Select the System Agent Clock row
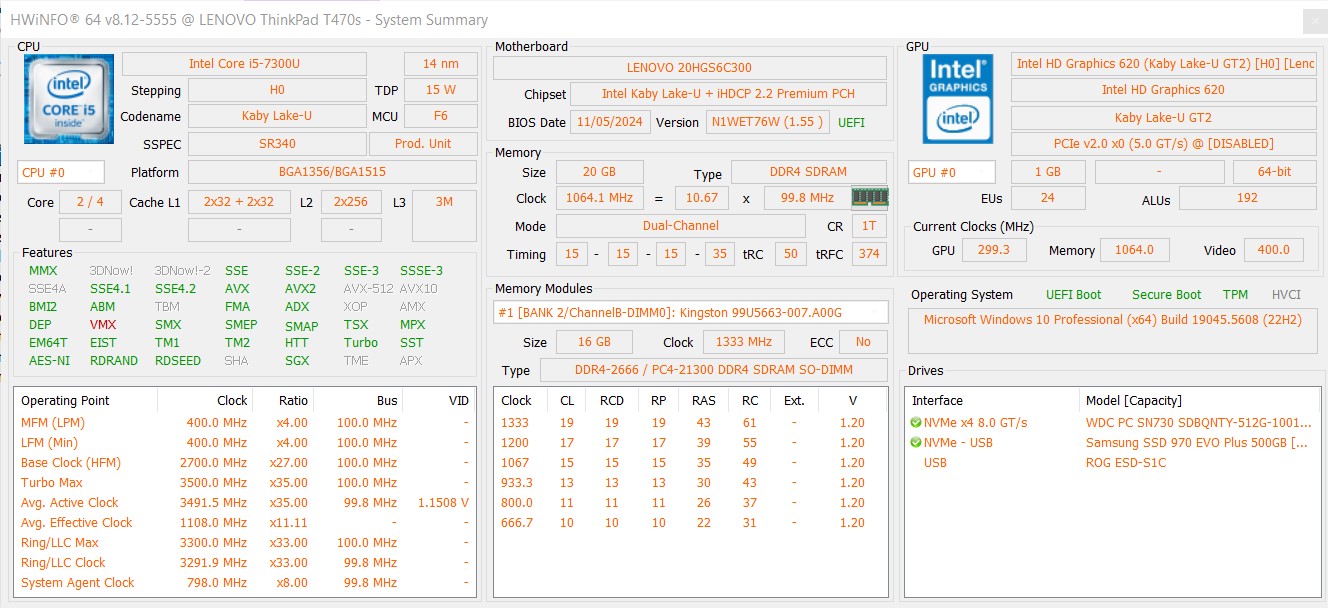This screenshot has width=1328, height=608. (x=245, y=583)
